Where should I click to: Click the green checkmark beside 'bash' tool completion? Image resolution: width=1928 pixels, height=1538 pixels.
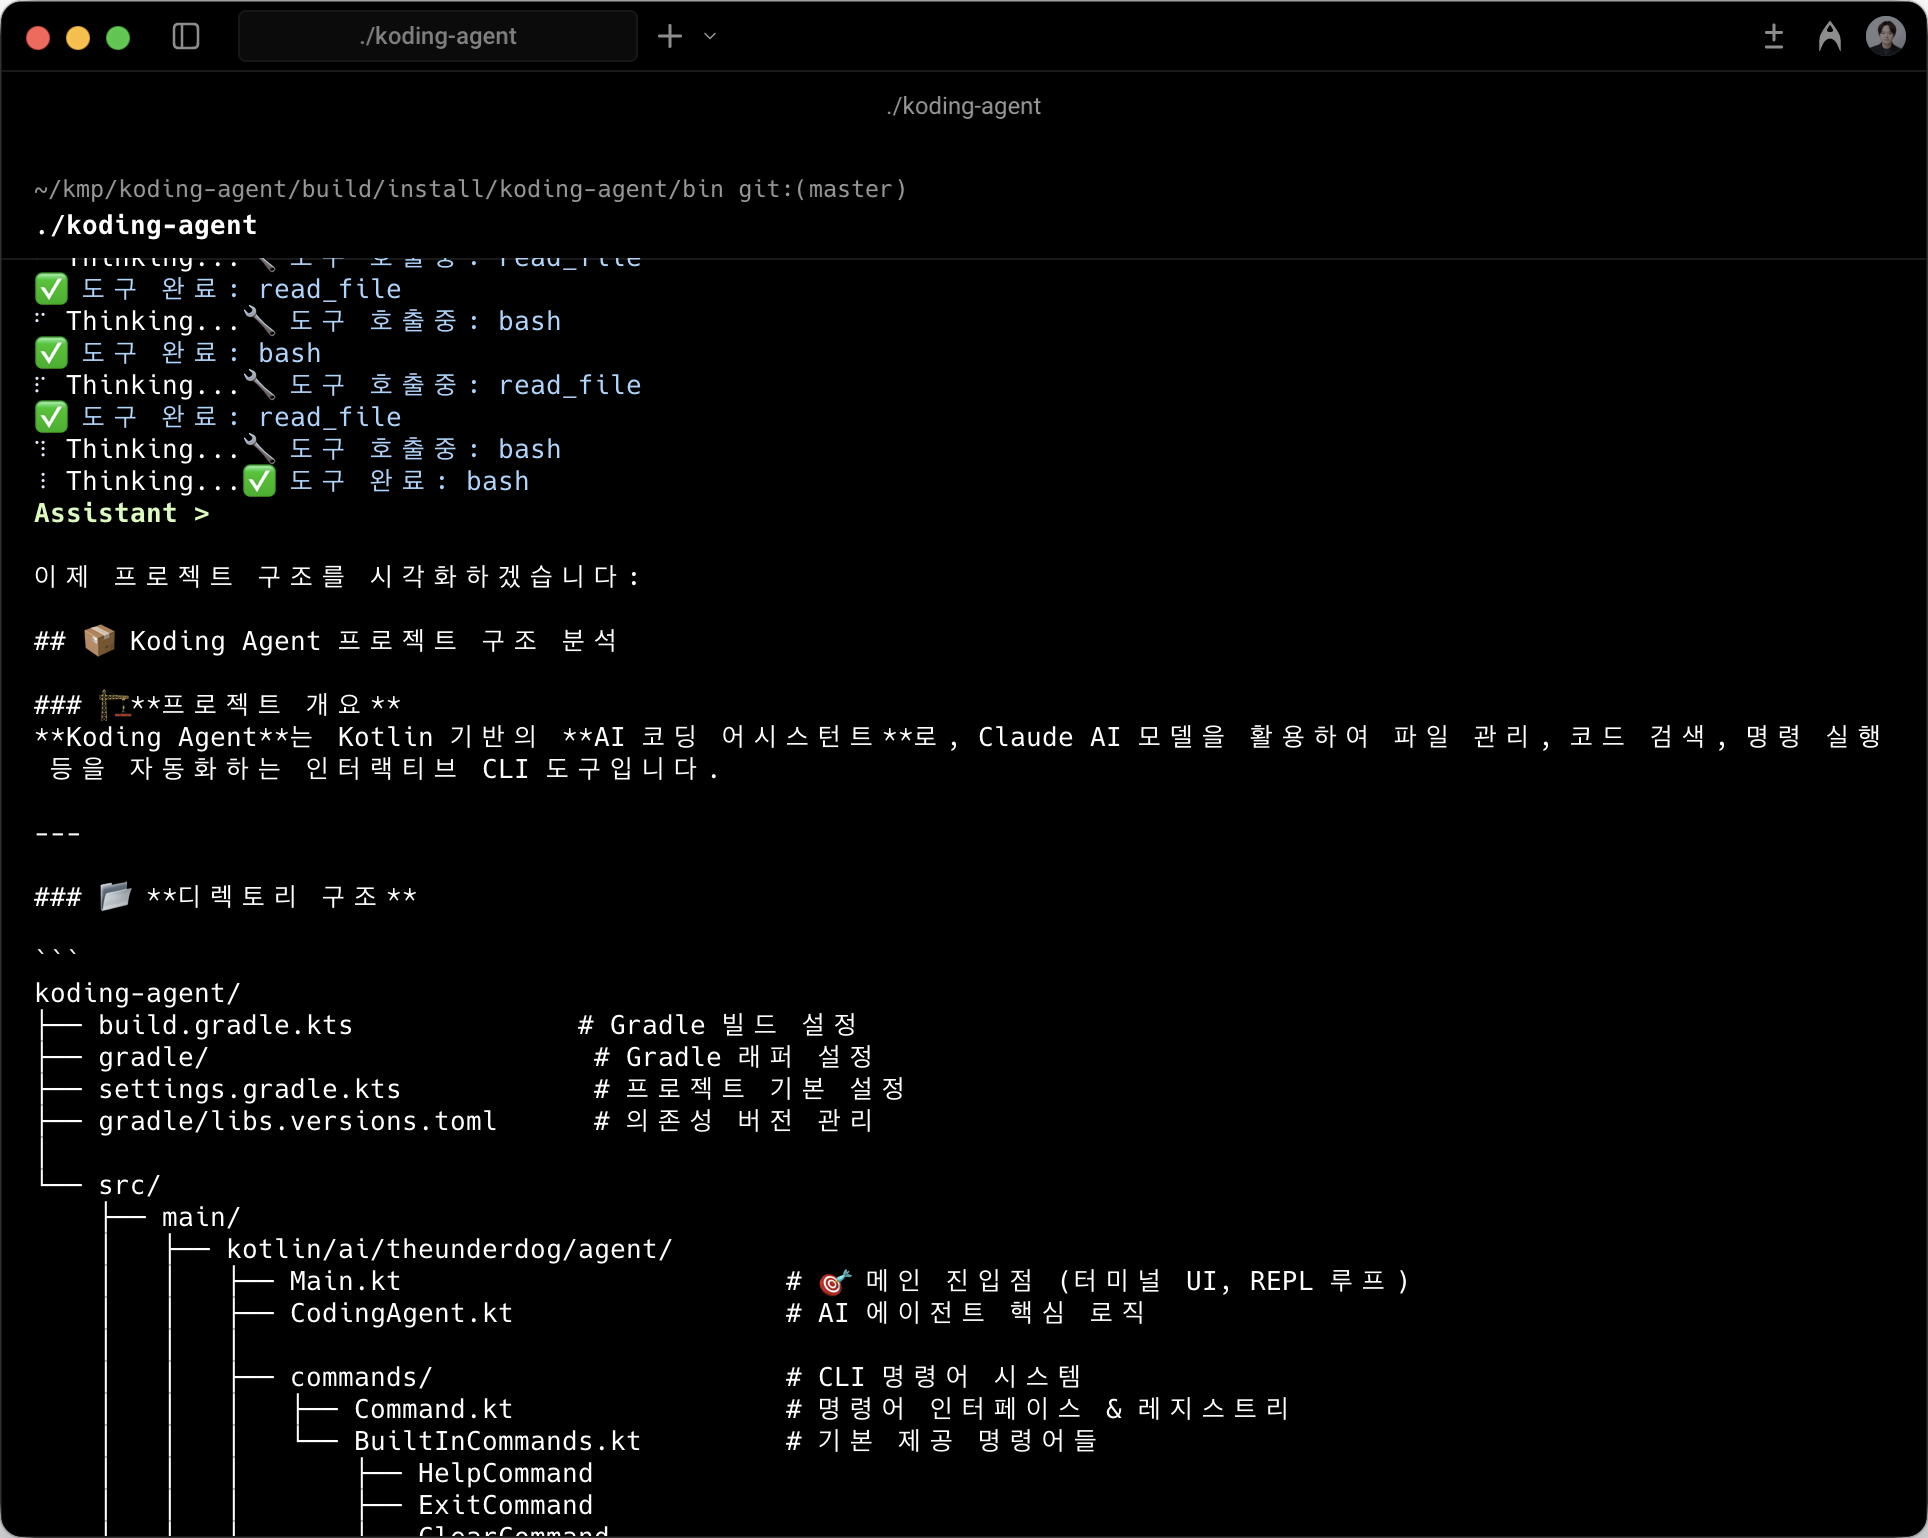pos(51,353)
